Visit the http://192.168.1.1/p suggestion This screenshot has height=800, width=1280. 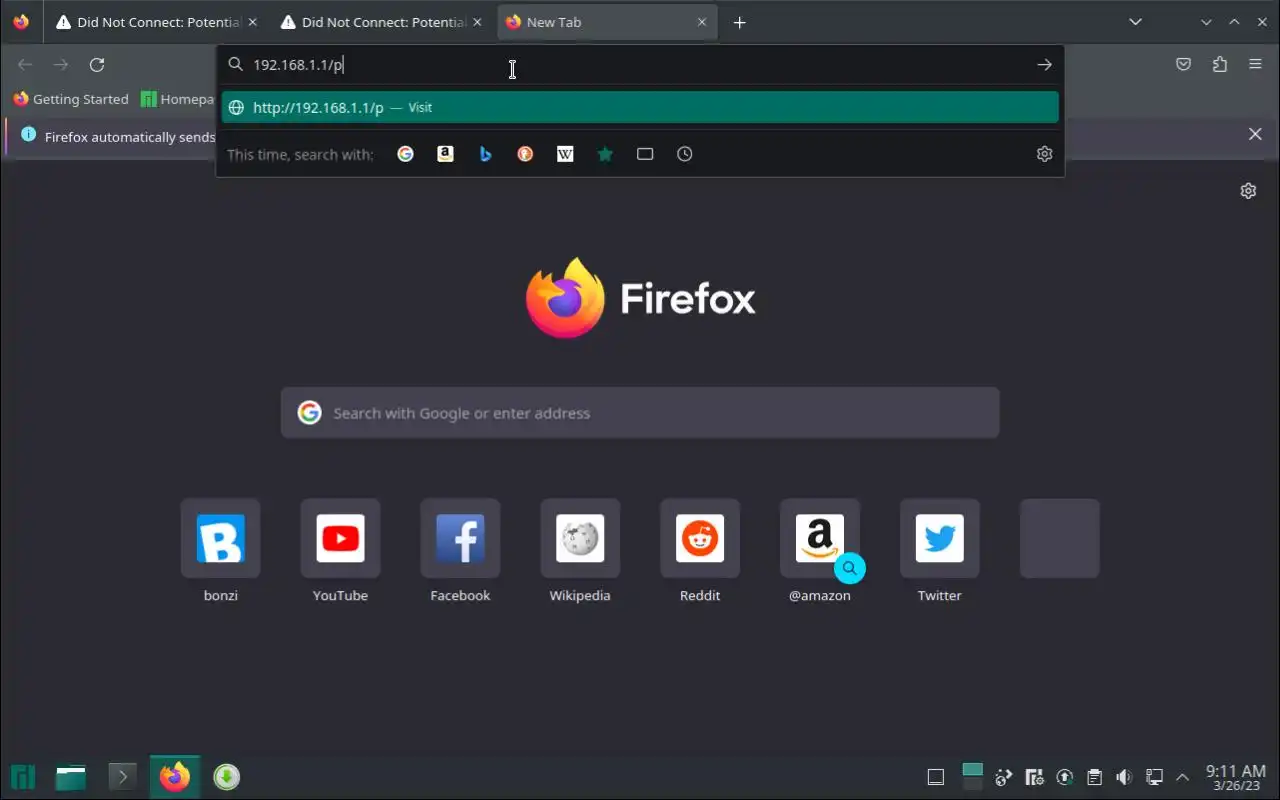coord(640,108)
